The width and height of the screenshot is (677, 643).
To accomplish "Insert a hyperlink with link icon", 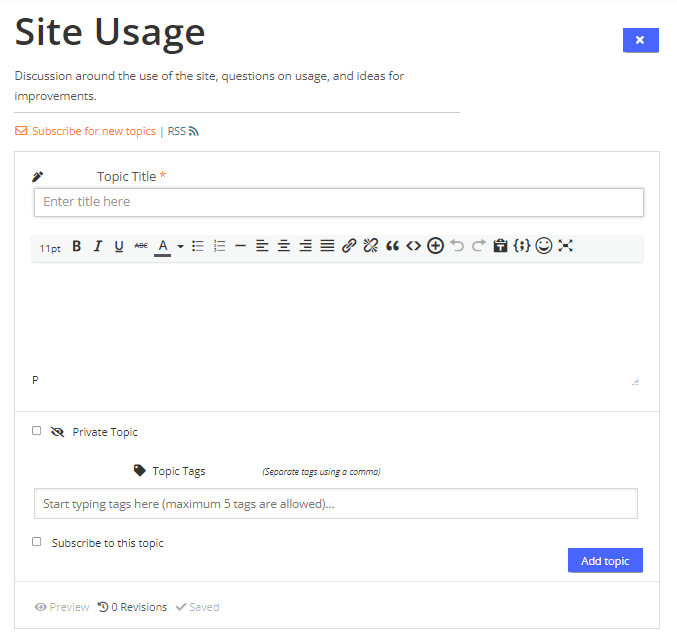I will point(349,246).
